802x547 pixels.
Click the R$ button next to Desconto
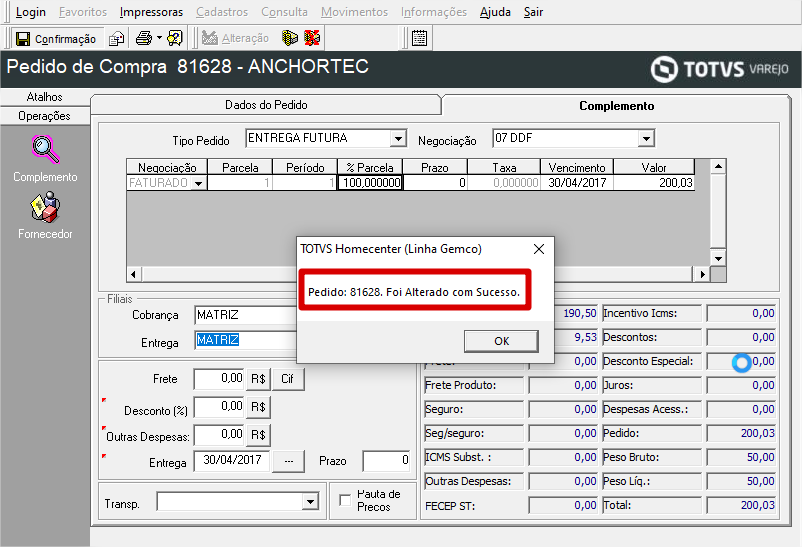point(258,407)
